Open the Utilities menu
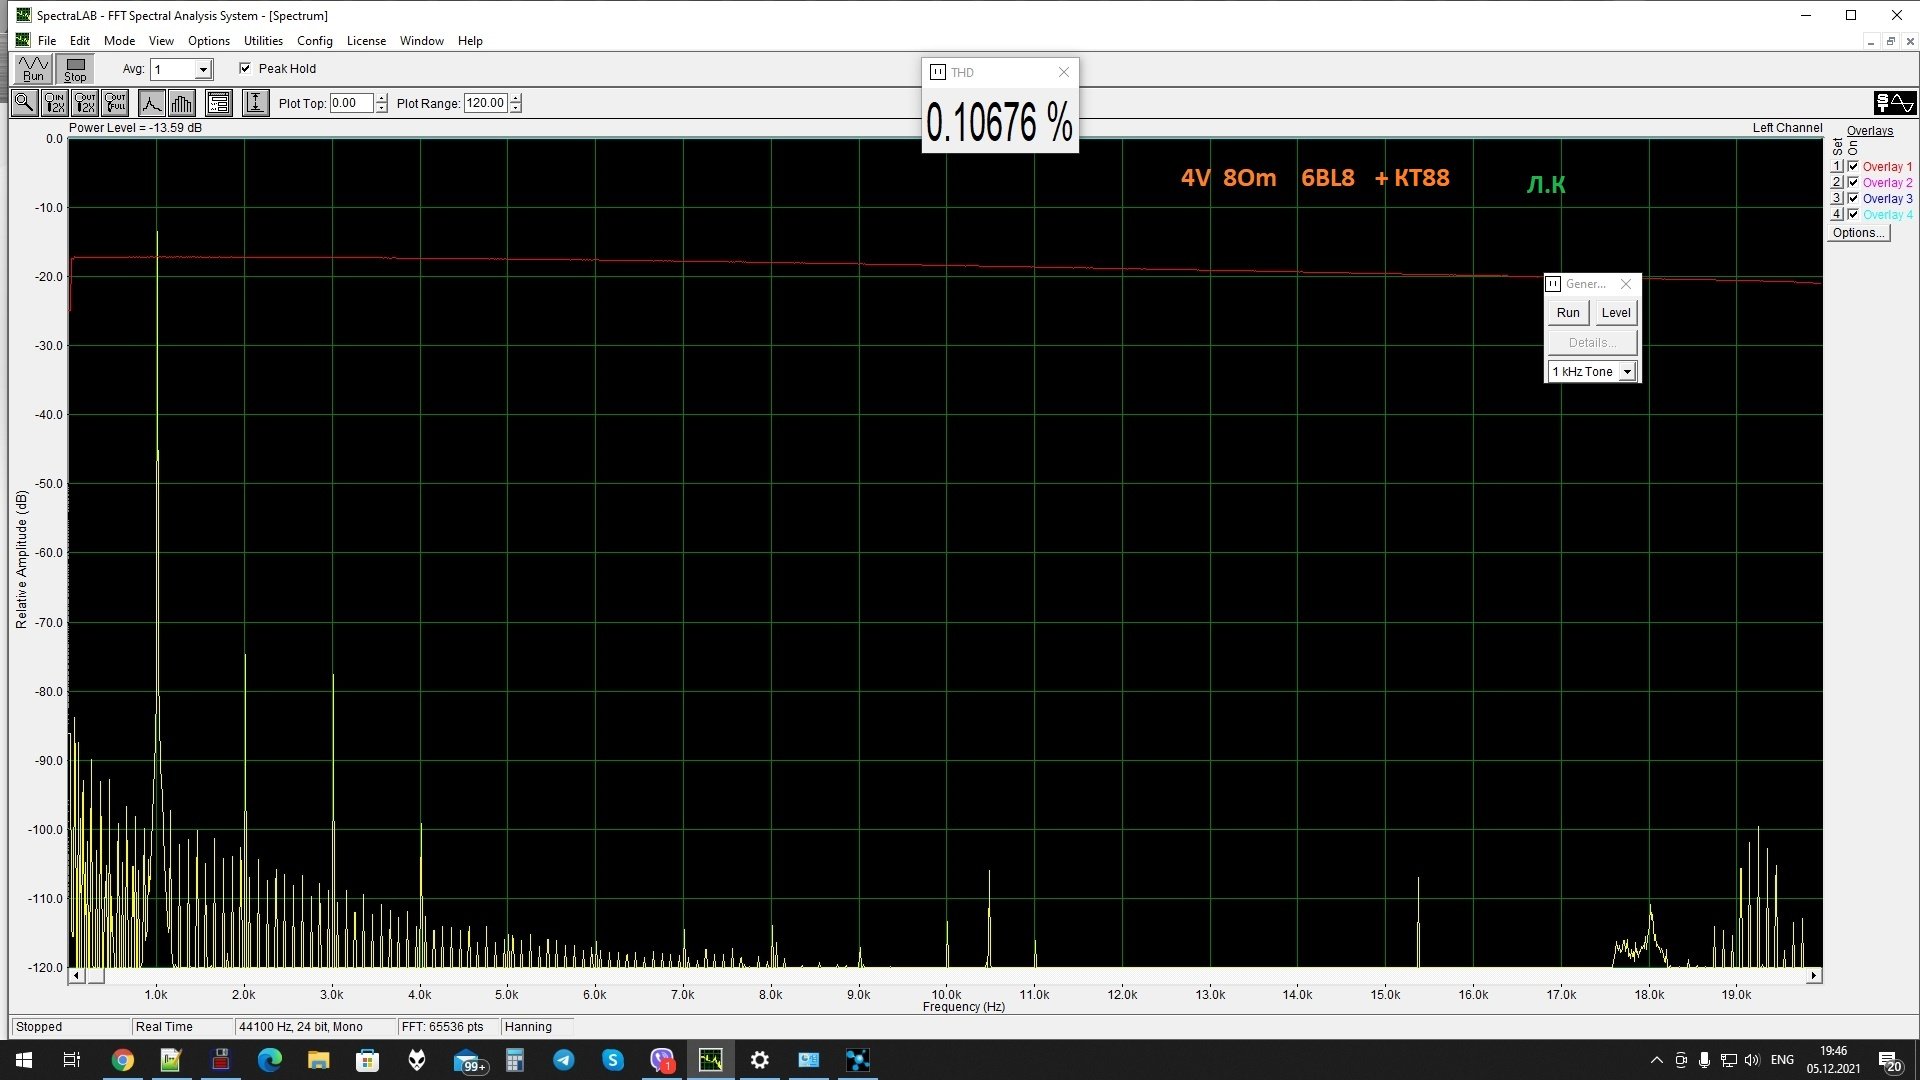This screenshot has height=1080, width=1920. tap(263, 41)
